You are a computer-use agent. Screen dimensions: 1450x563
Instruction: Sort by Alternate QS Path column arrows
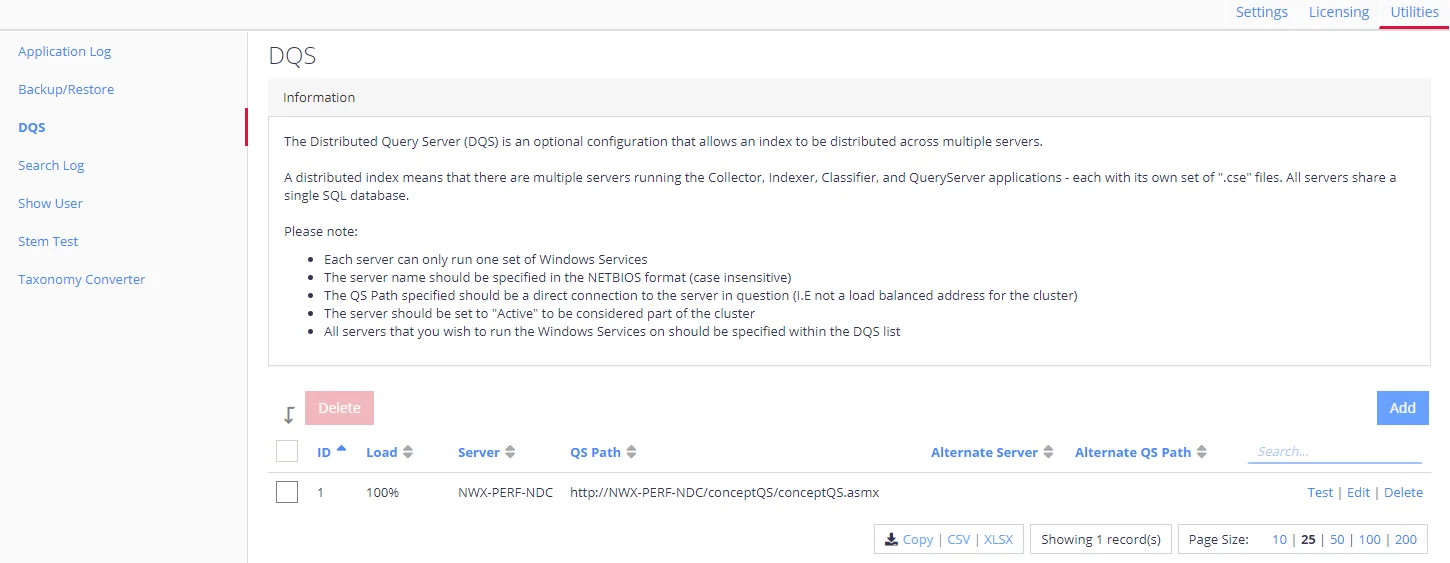pyautogui.click(x=1201, y=452)
